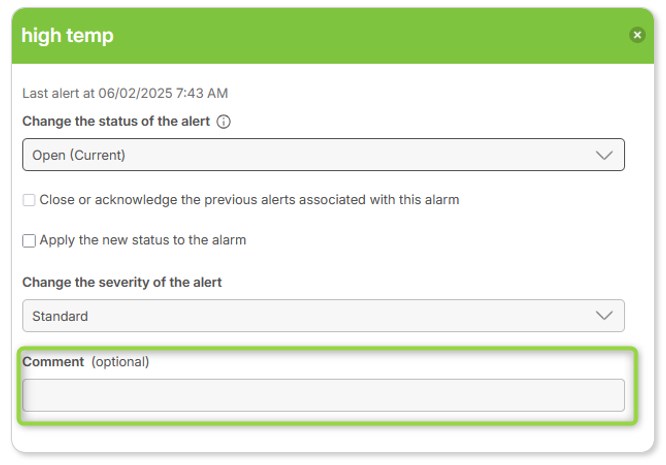The width and height of the screenshot is (666, 465).
Task: Click the 'high temp' dialog title
Action: [x=68, y=36]
